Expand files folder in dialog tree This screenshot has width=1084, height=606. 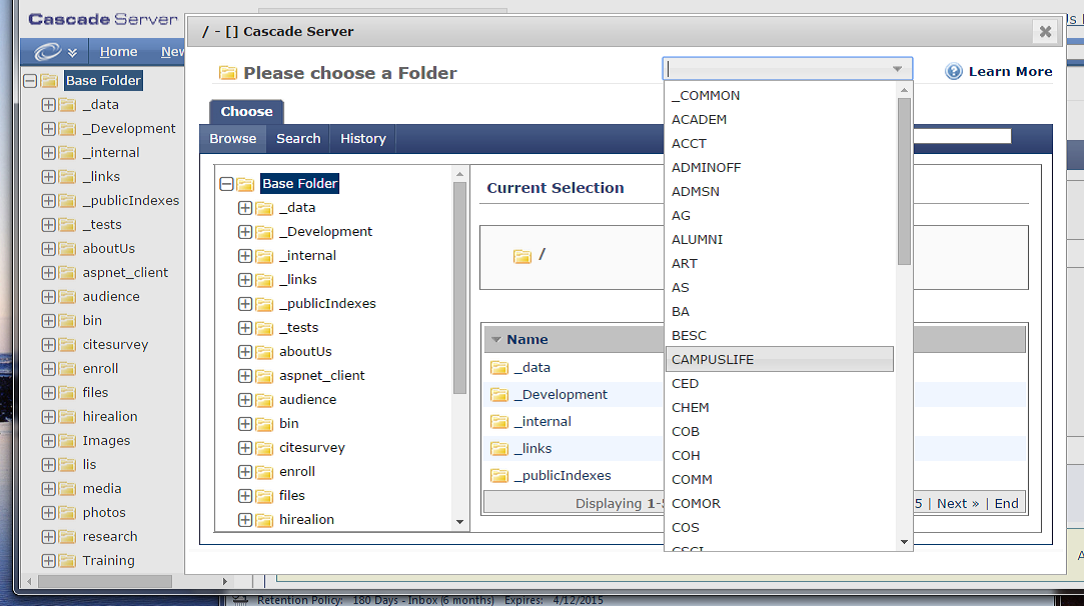[x=245, y=495]
